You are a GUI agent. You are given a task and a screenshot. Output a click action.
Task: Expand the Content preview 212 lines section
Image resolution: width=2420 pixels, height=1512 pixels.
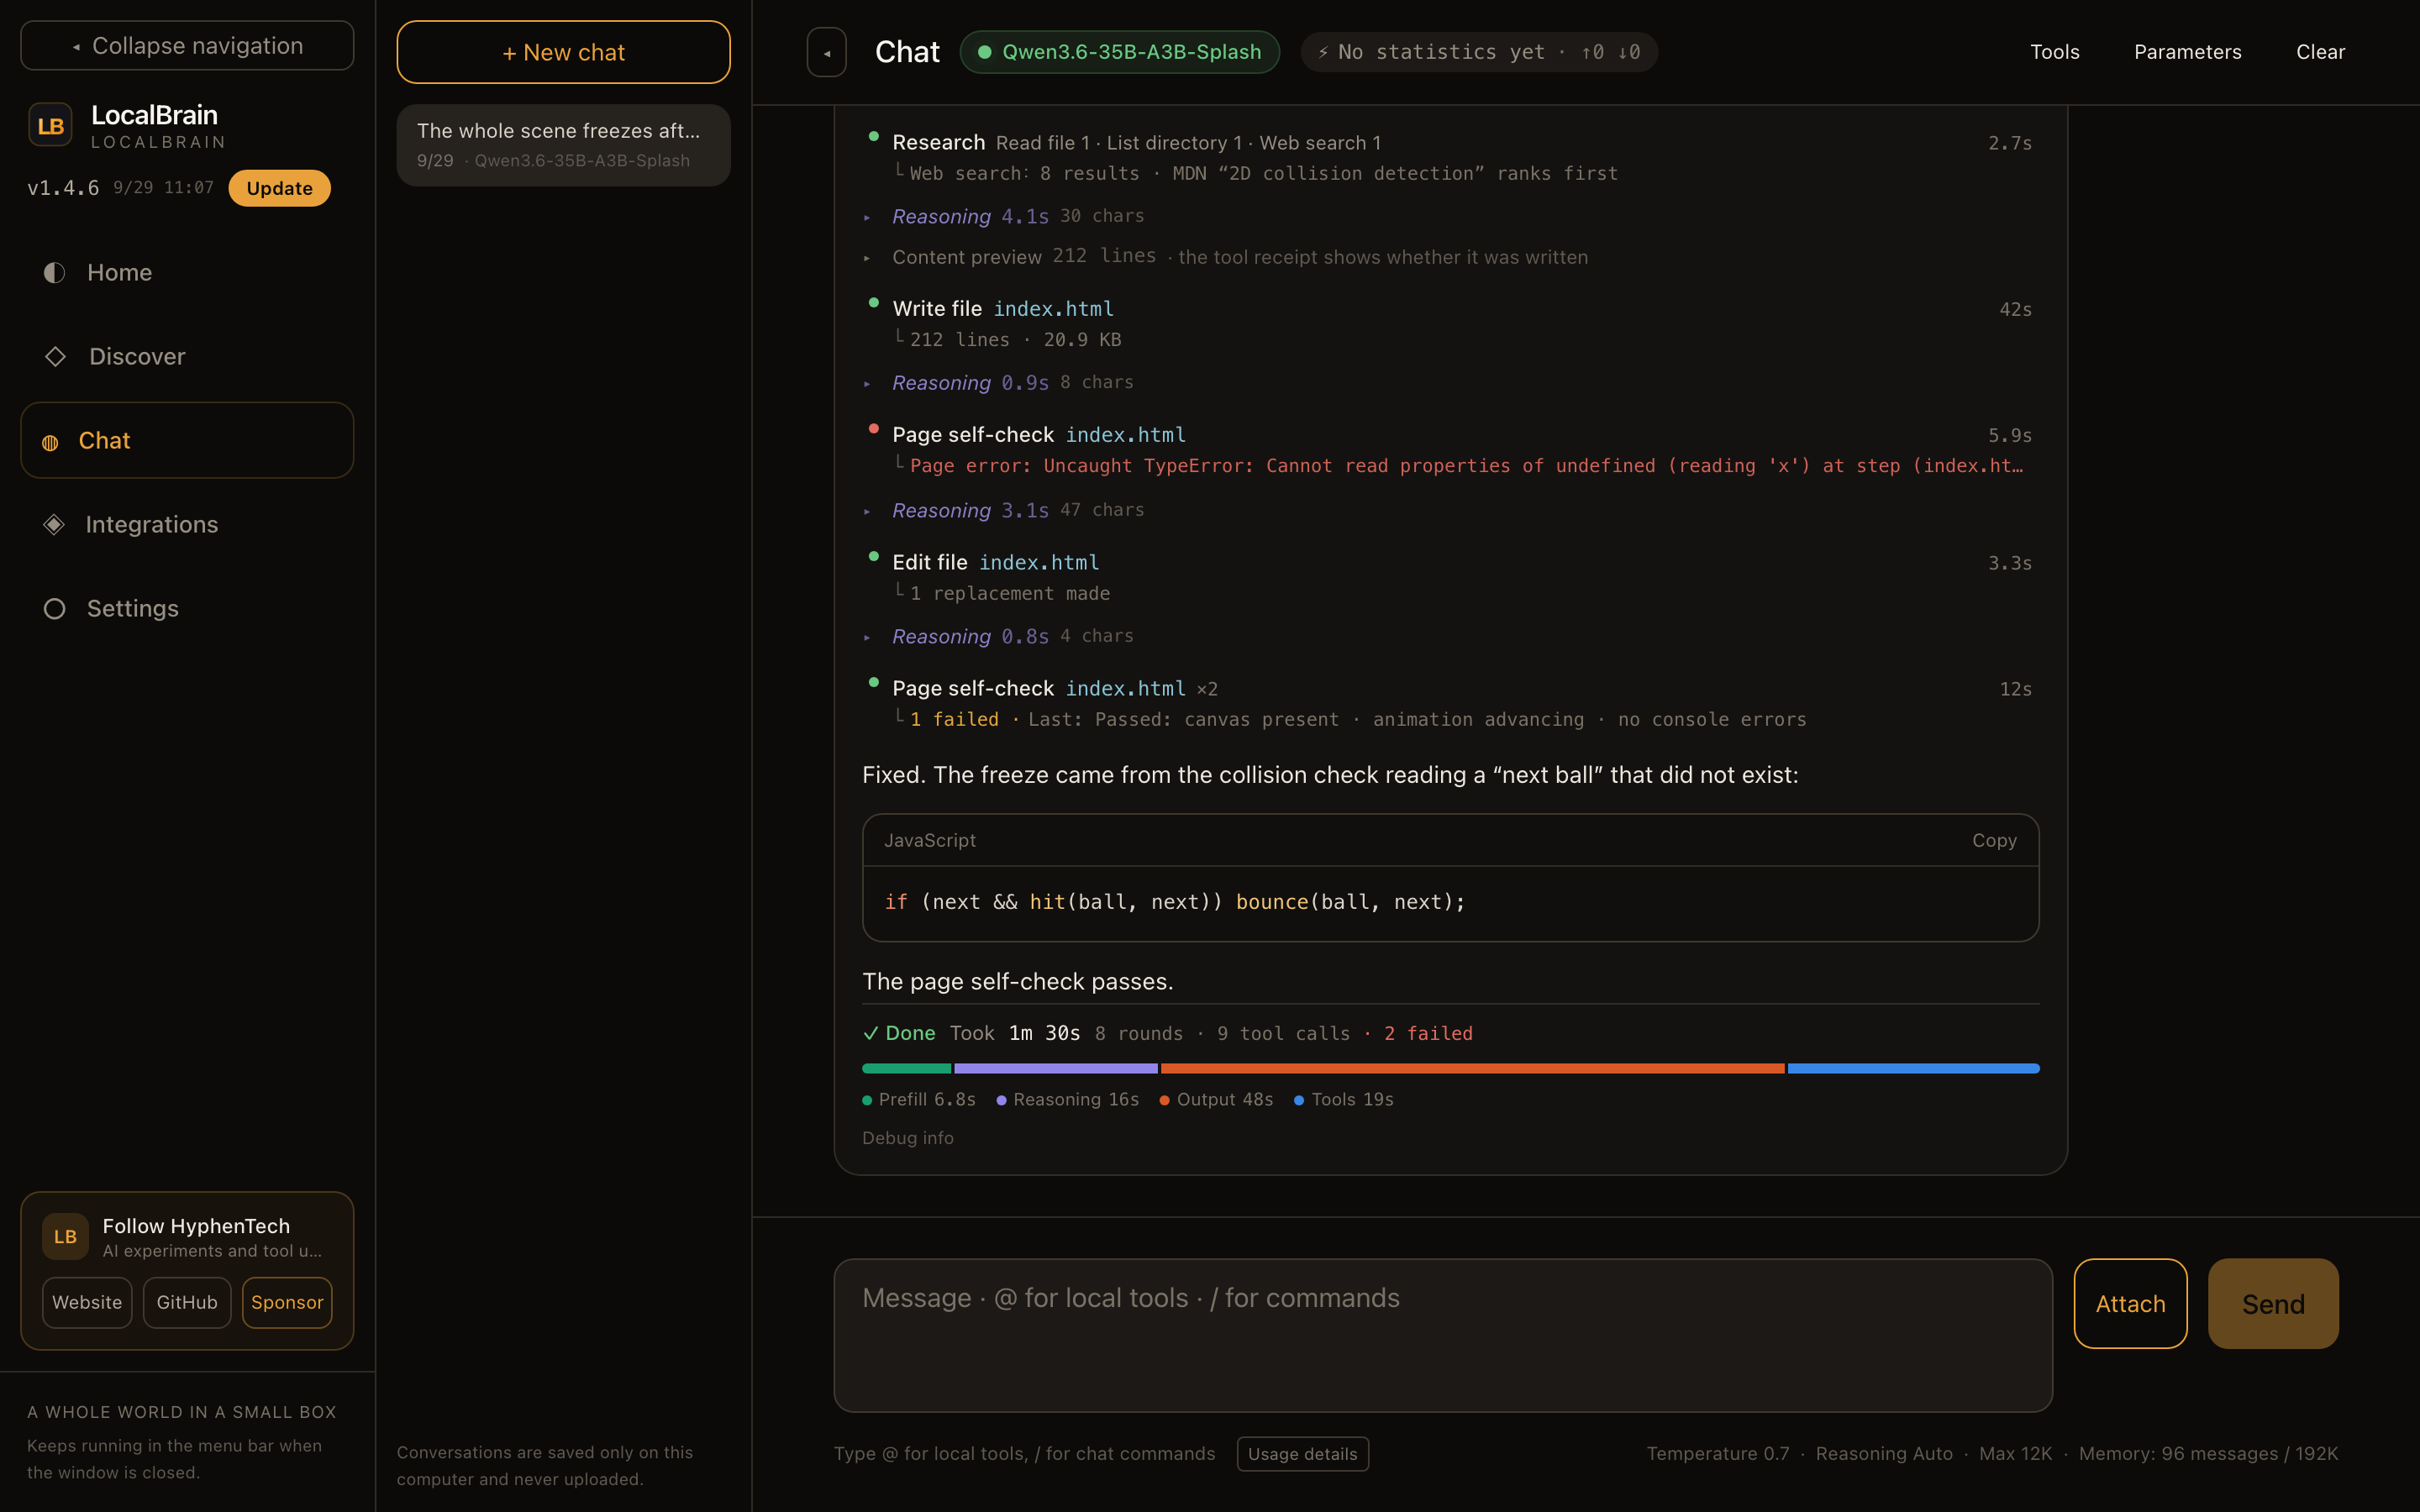1225,257
